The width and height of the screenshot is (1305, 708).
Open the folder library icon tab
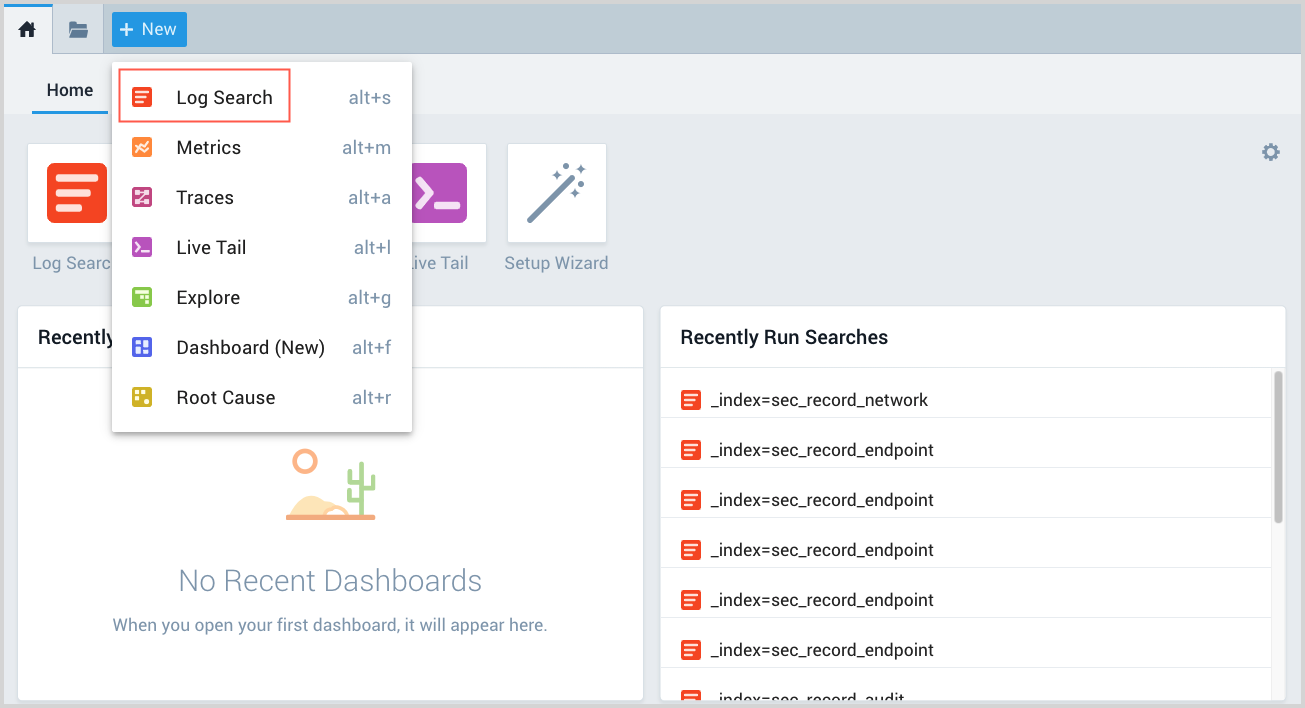[78, 29]
